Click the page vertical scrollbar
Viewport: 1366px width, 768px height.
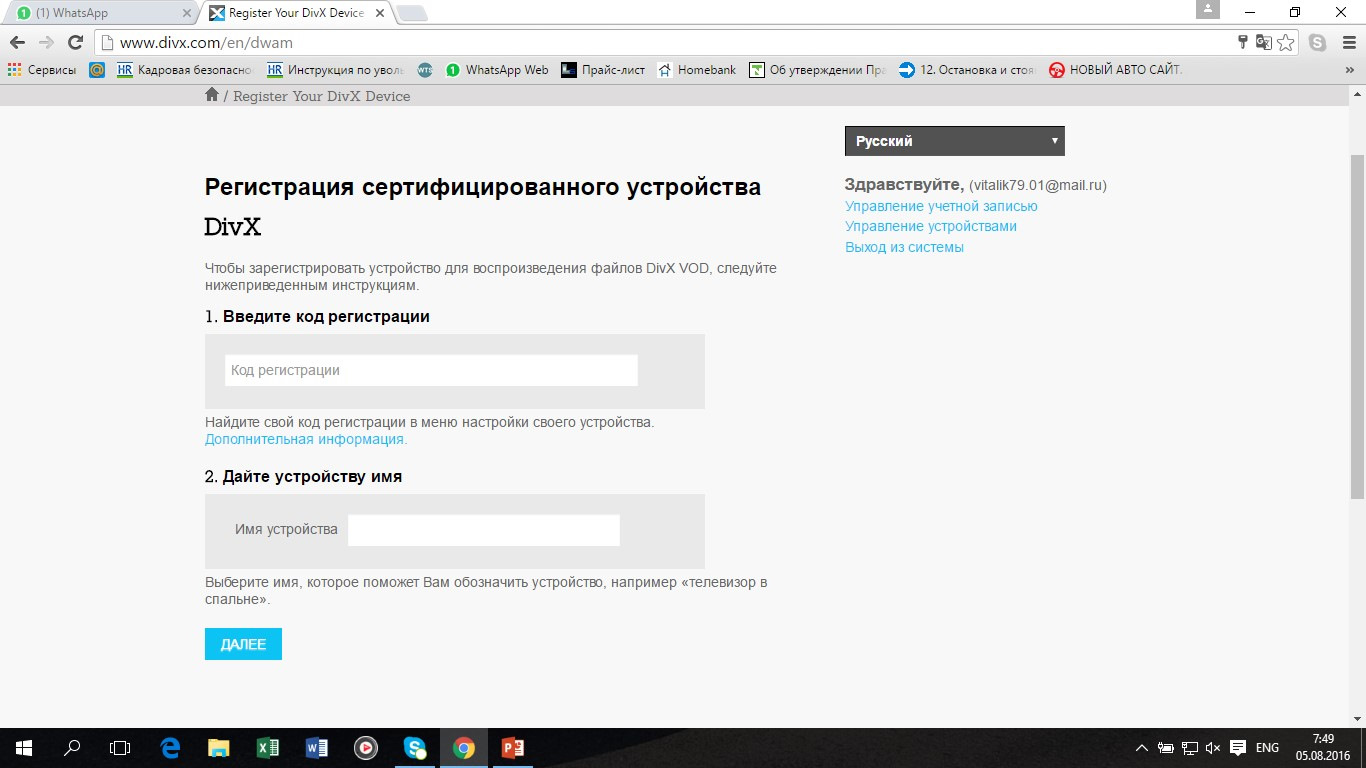tap(1357, 326)
